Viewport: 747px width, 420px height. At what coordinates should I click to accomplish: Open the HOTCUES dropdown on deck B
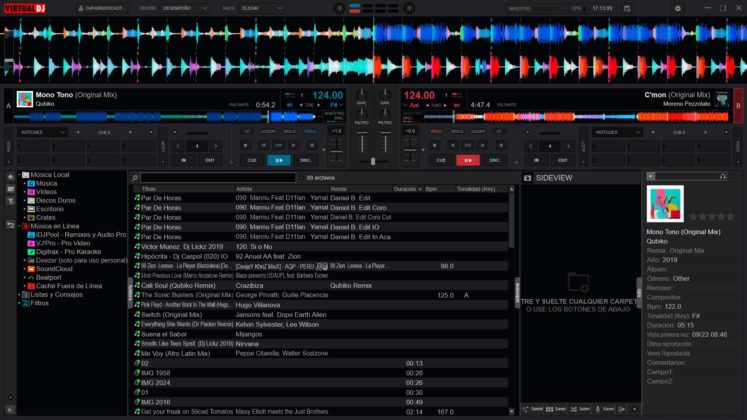pyautogui.click(x=617, y=132)
